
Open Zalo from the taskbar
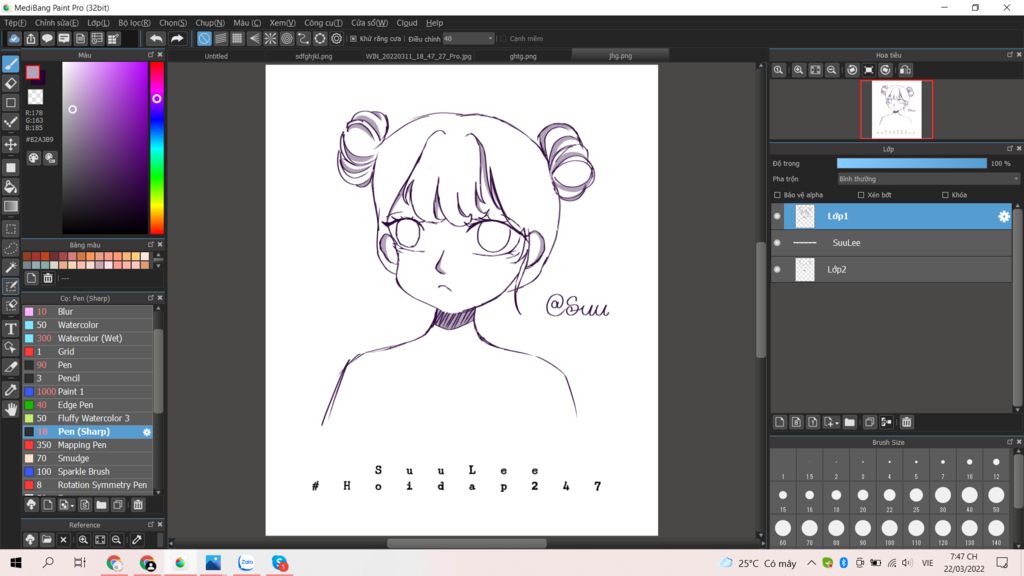pos(246,562)
